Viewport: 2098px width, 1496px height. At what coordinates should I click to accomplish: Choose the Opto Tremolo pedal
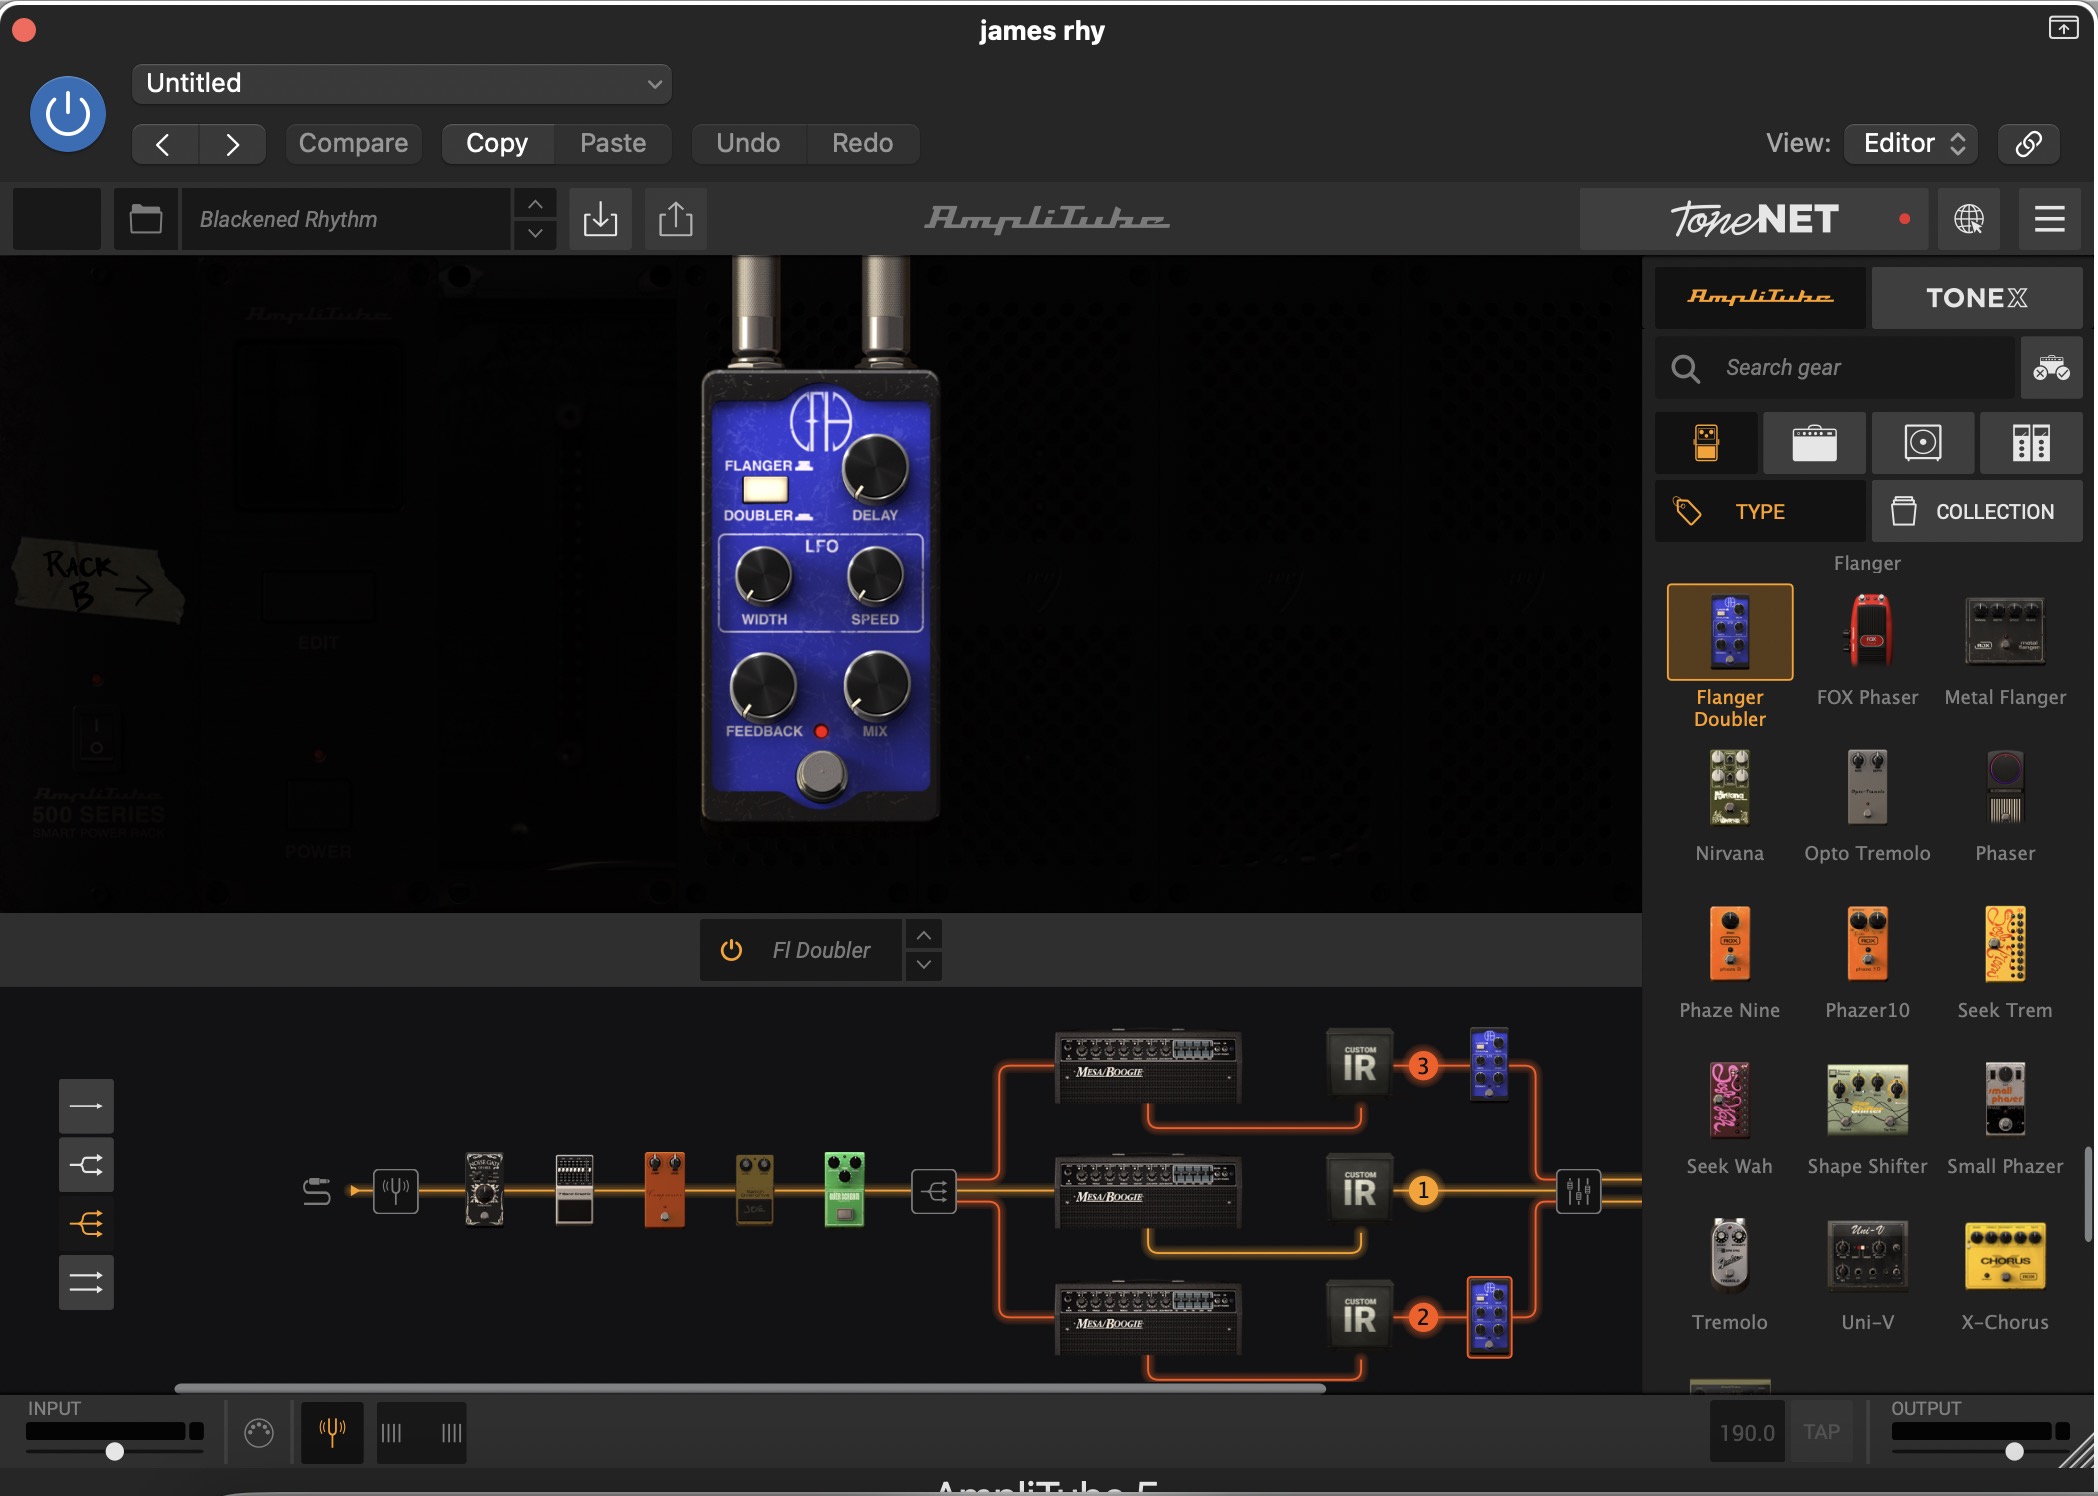pos(1867,788)
